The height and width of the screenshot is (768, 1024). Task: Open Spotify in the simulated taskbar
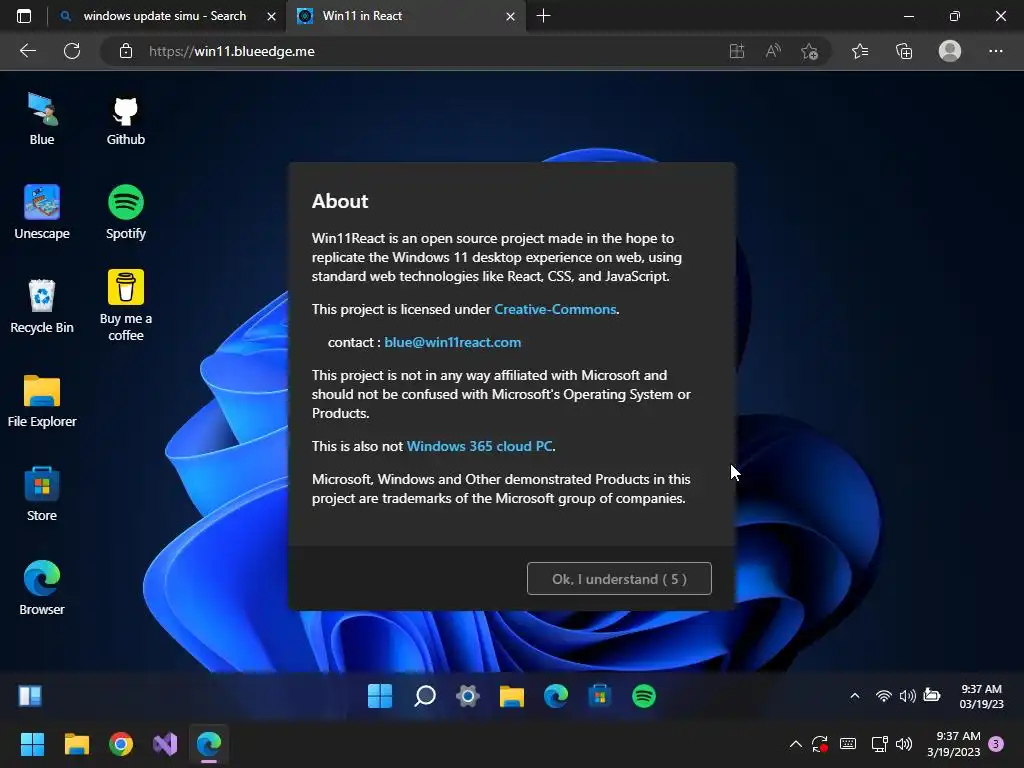pyautogui.click(x=644, y=696)
